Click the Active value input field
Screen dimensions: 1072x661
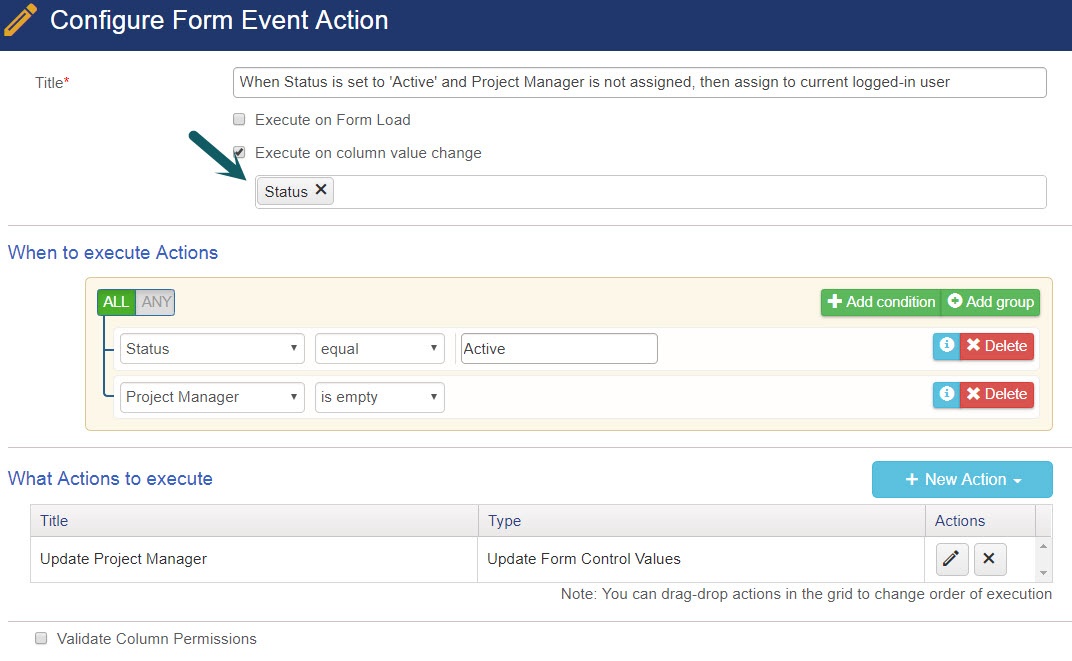click(558, 349)
